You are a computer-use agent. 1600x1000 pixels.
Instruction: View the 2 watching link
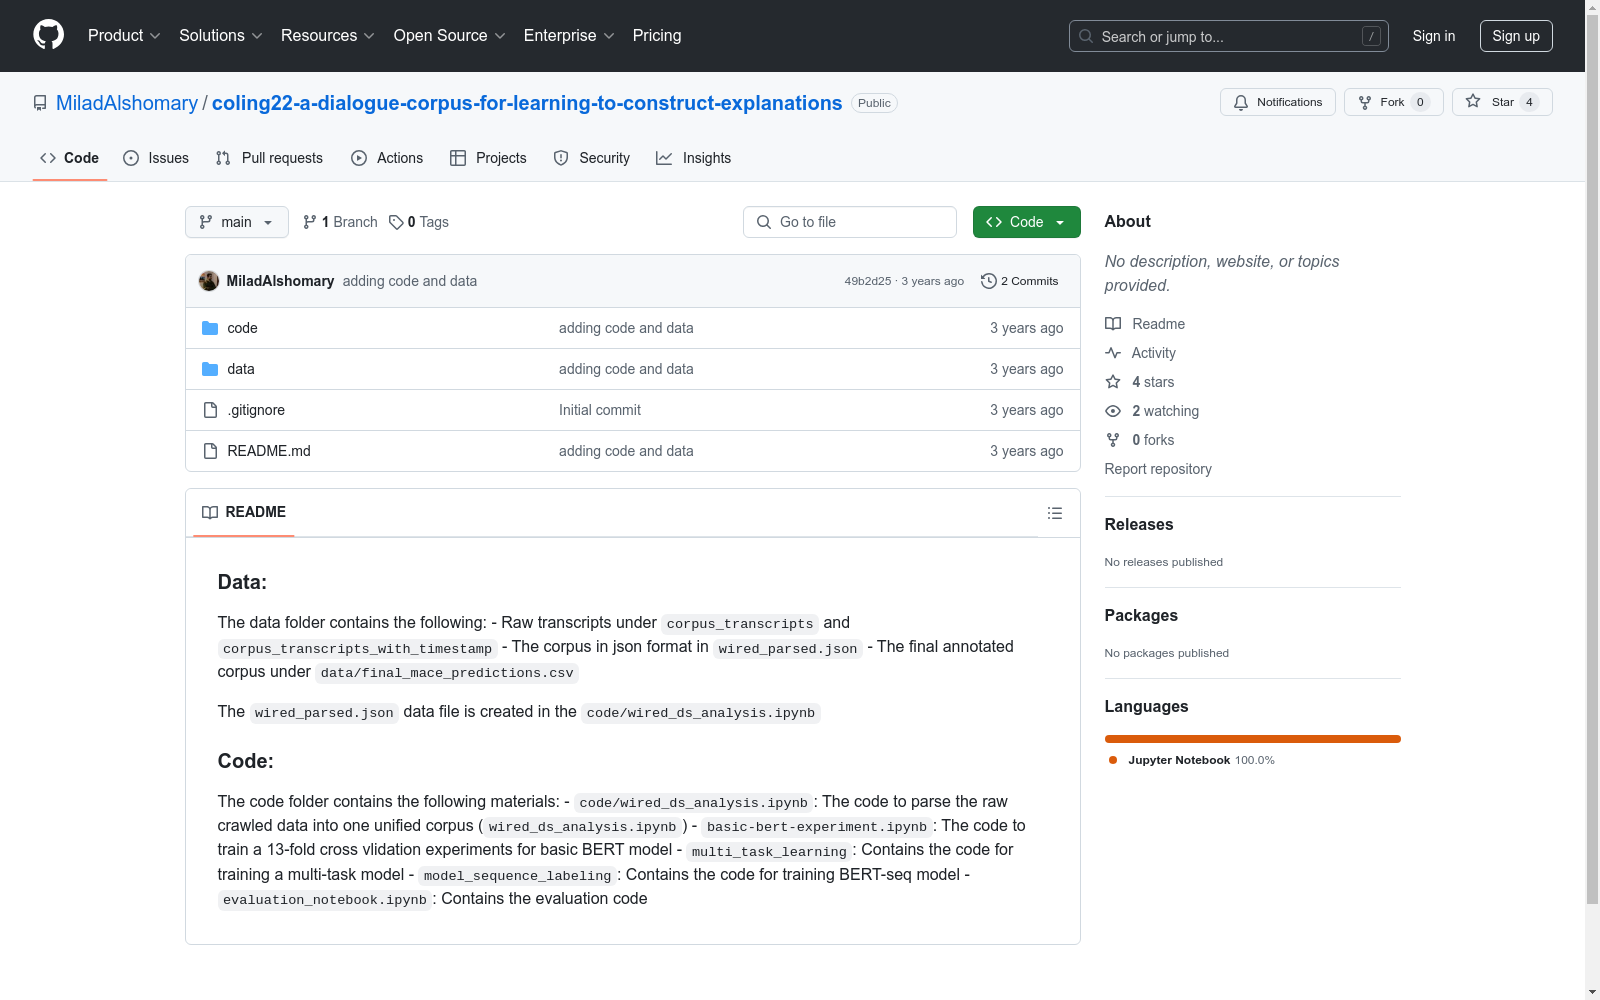coord(1152,411)
